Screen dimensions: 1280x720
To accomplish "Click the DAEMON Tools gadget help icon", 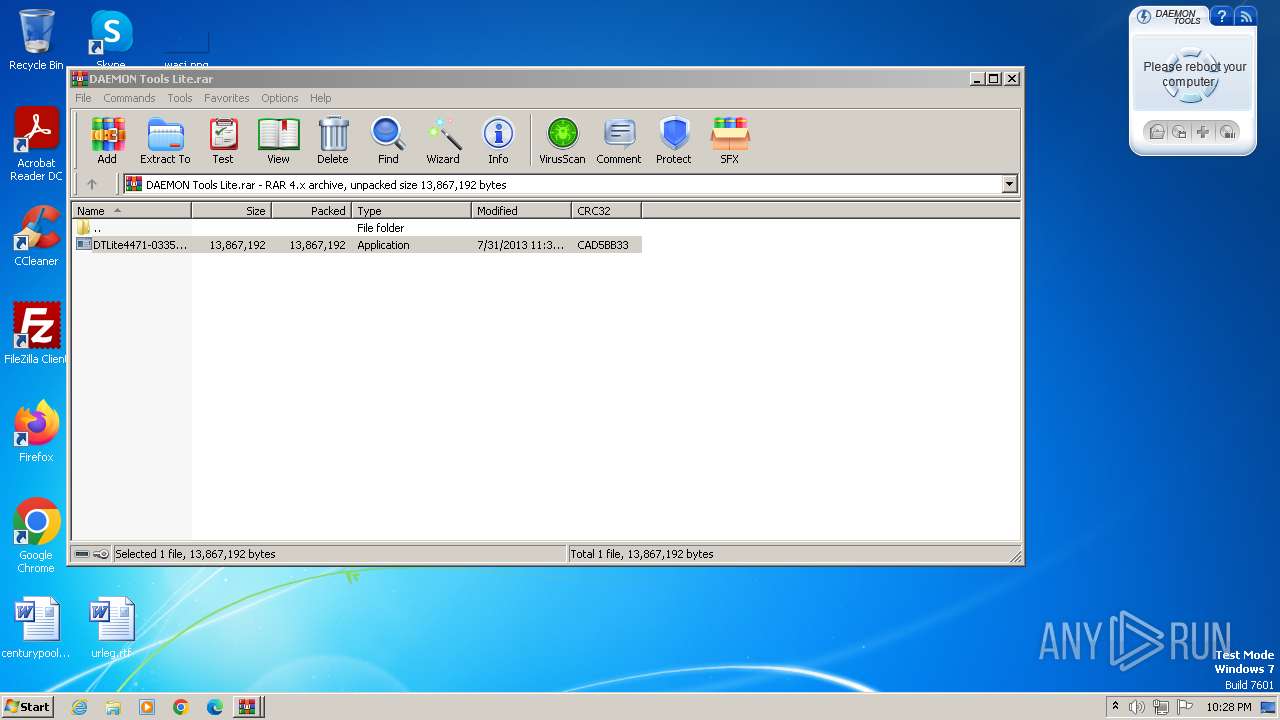I will [x=1222, y=17].
